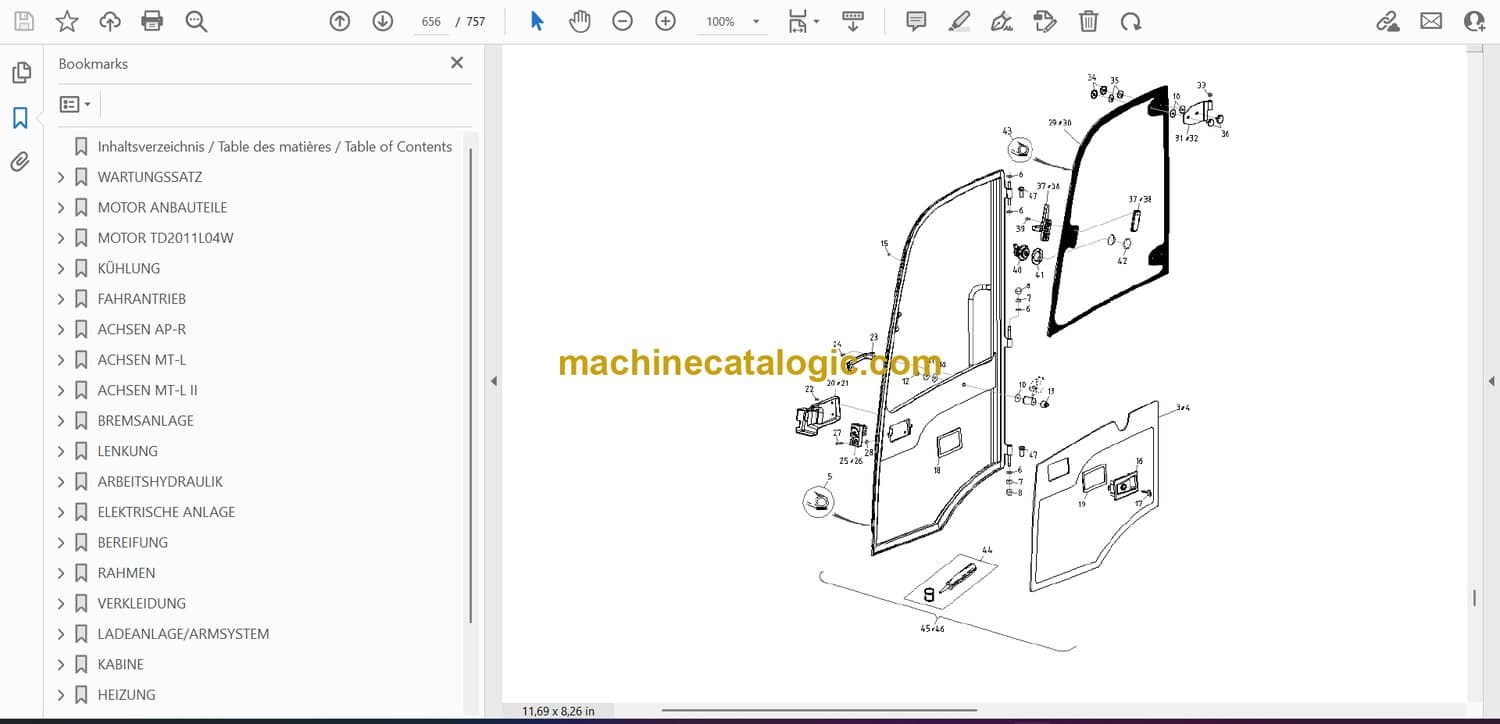Screen dimensions: 1500x724
Task: Toggle the Attachments paperclip panel
Action: (x=20, y=162)
